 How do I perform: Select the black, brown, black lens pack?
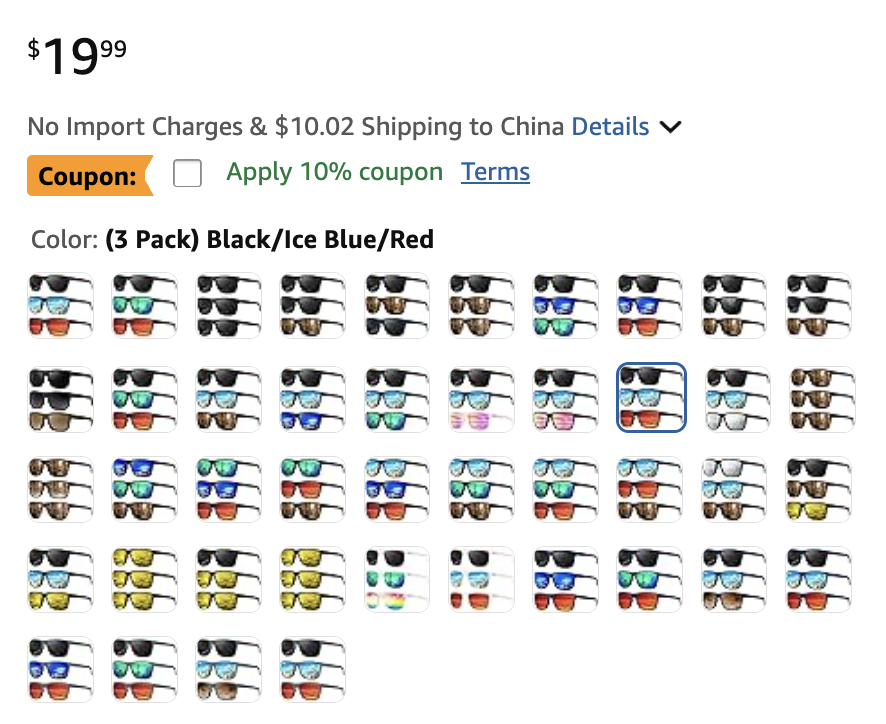point(397,306)
